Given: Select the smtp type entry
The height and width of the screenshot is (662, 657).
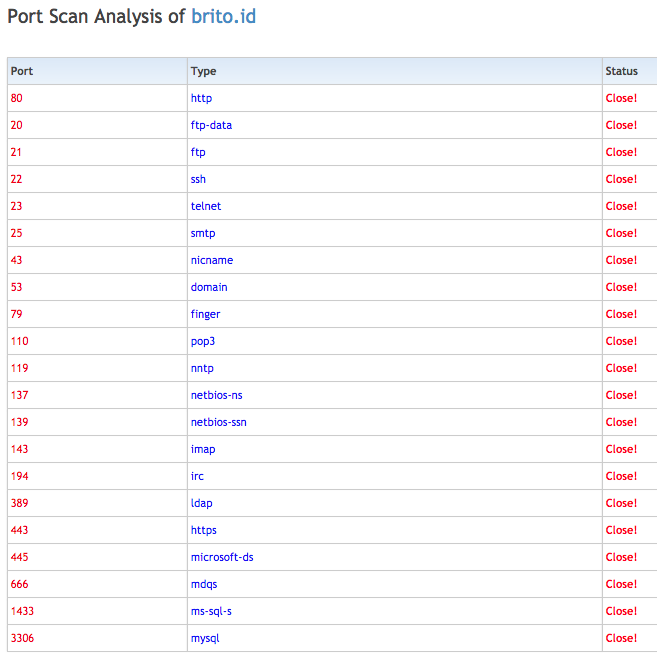Looking at the screenshot, I should click(203, 233).
